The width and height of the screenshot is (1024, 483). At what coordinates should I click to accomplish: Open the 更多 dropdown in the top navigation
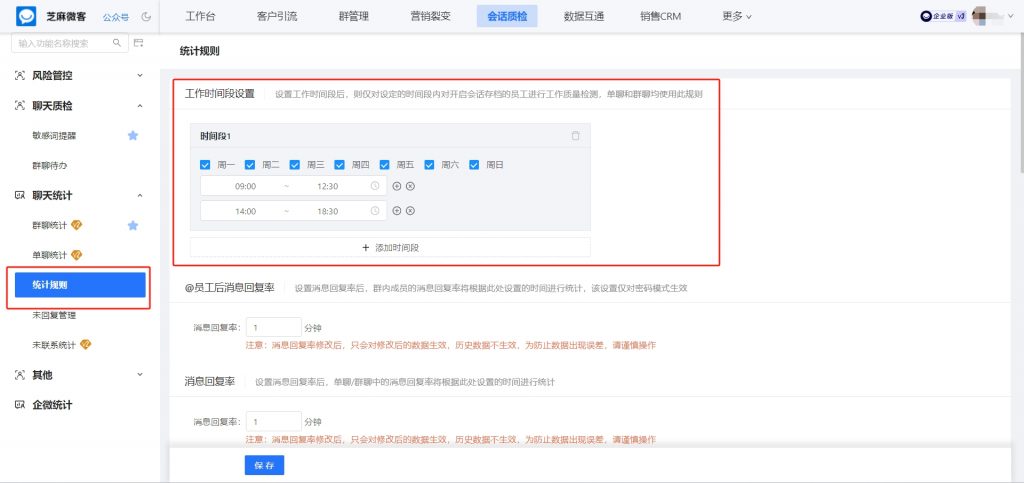[x=737, y=16]
